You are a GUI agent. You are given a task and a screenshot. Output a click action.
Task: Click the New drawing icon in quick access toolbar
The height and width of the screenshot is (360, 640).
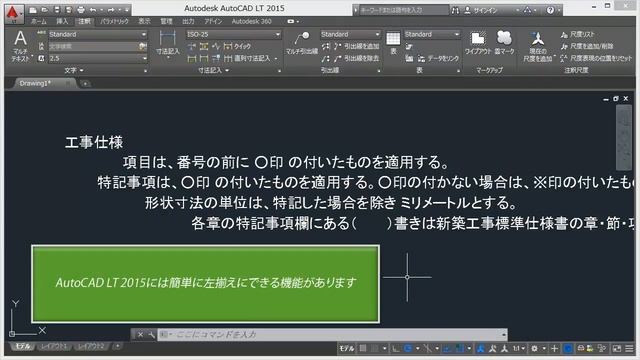coord(33,9)
